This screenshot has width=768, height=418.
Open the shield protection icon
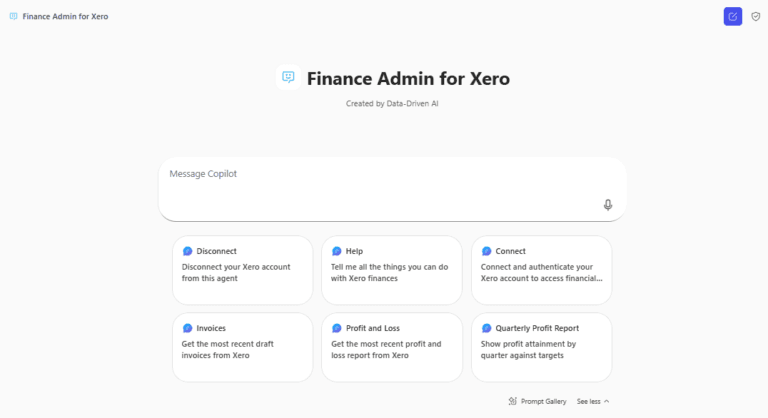point(756,16)
